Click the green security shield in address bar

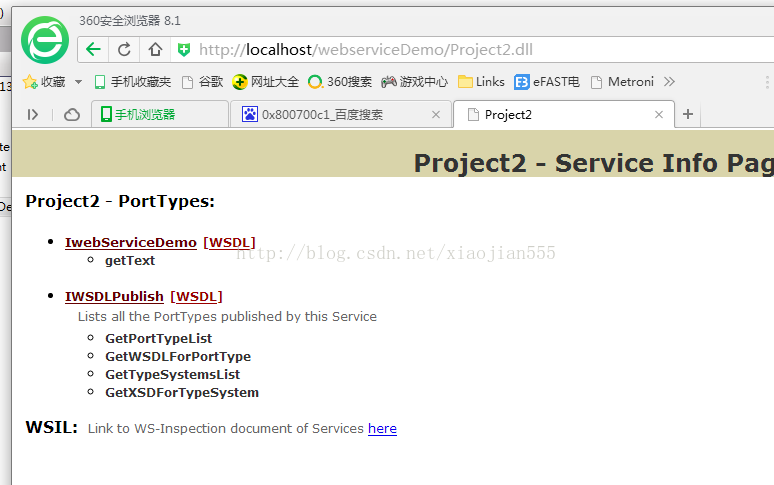tap(184, 49)
